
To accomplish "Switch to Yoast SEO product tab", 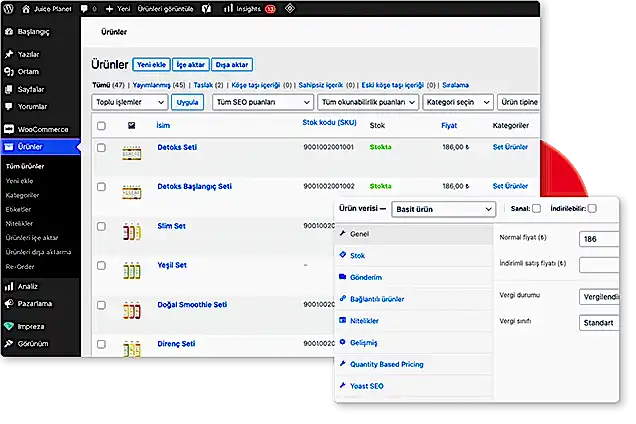I will click(367, 386).
